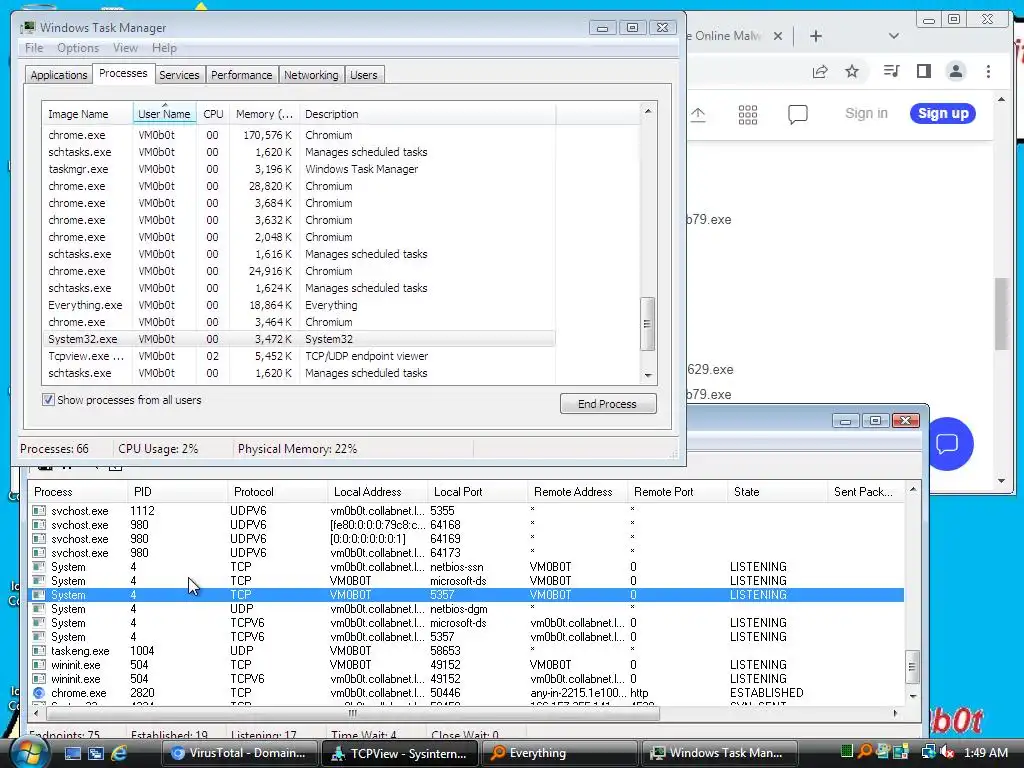Click Everything search tray icon
The height and width of the screenshot is (768, 1024).
(865, 752)
